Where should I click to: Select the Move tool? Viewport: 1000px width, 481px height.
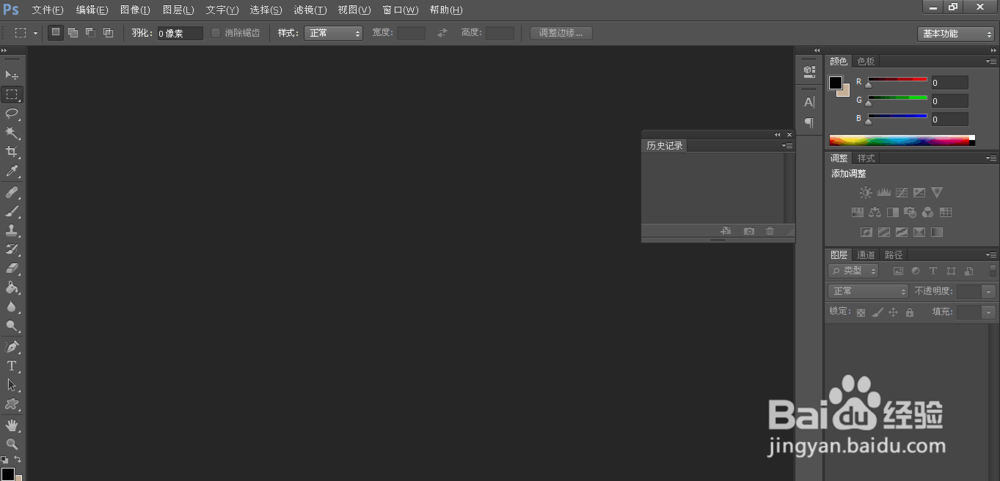[11, 75]
